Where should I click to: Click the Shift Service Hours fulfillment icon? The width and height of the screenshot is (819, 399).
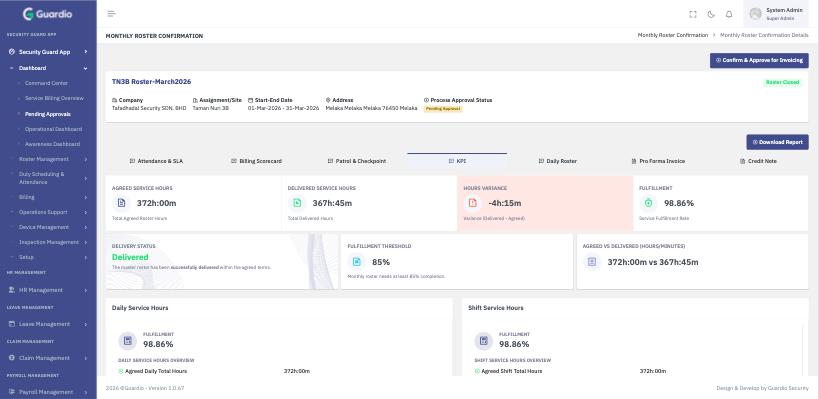484,341
